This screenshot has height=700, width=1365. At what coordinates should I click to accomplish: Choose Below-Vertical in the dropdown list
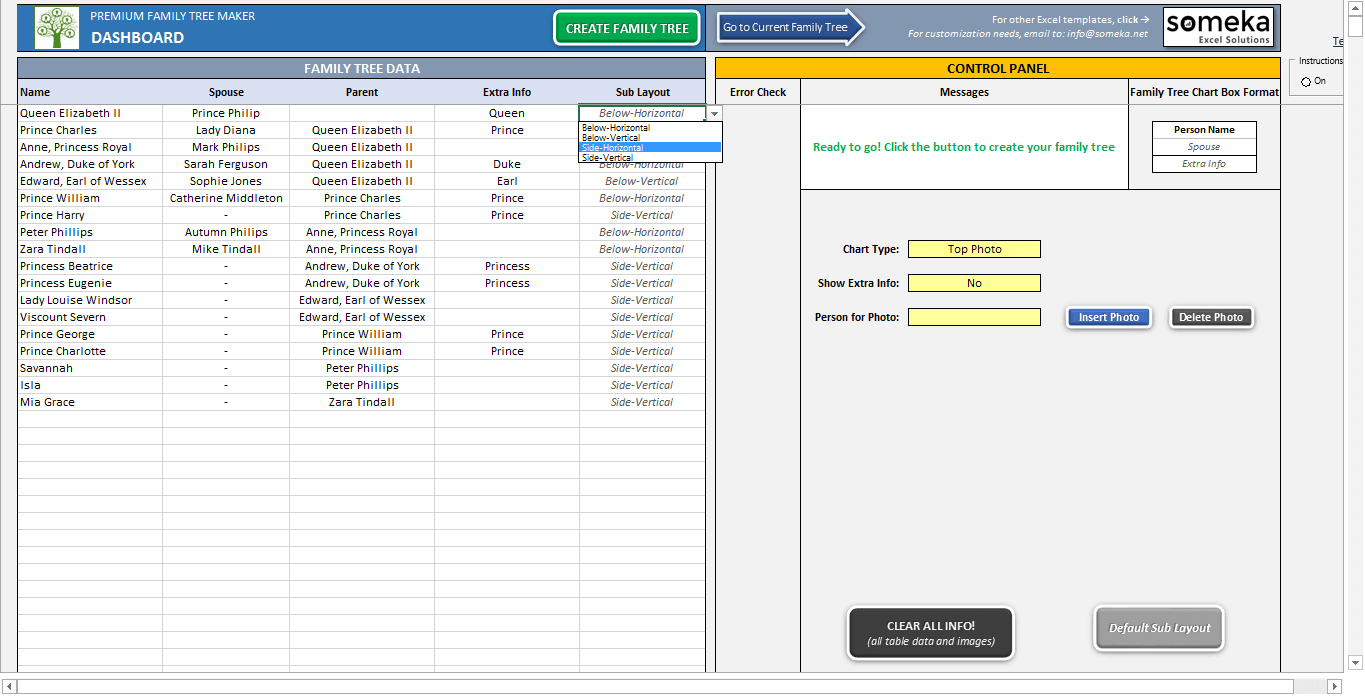(x=650, y=138)
